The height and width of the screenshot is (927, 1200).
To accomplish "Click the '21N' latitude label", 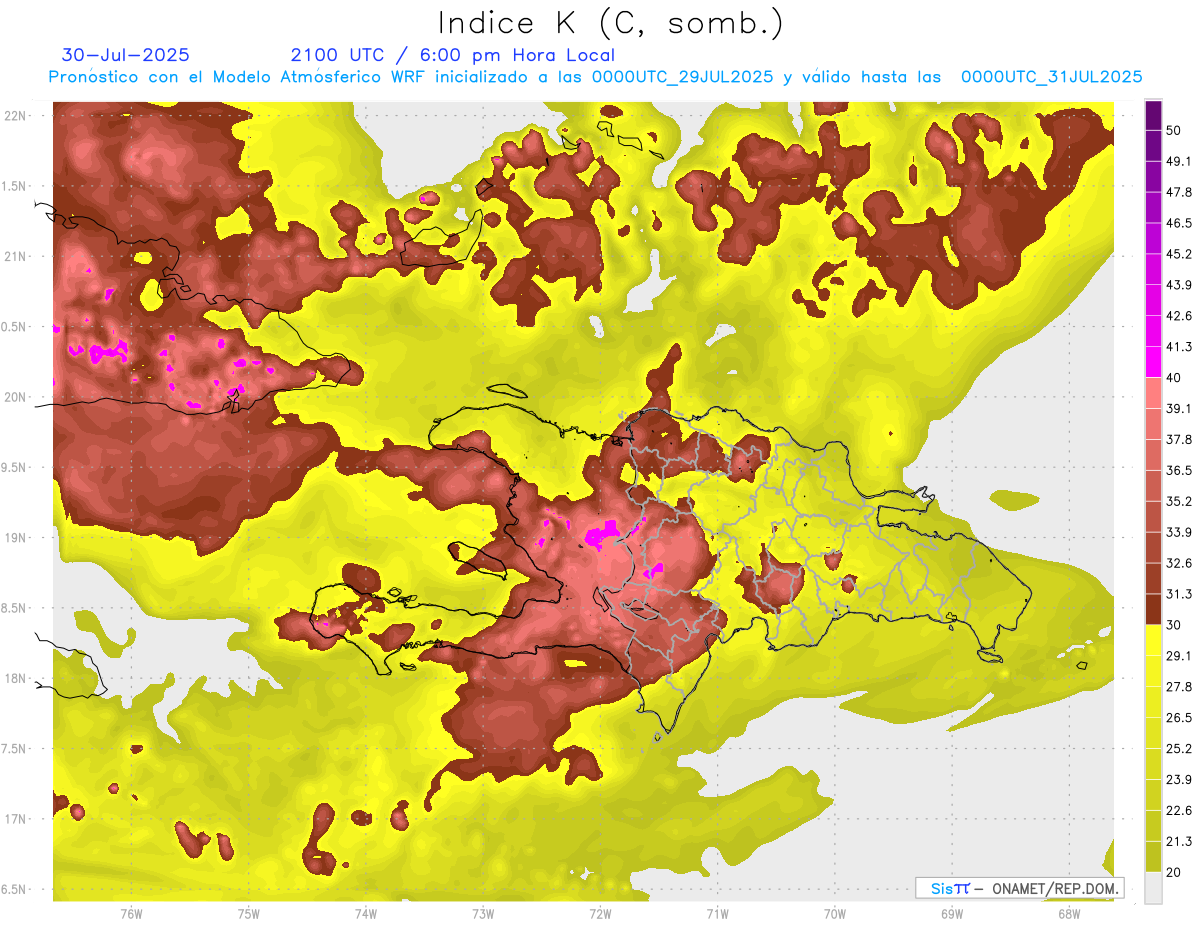I will [x=15, y=256].
